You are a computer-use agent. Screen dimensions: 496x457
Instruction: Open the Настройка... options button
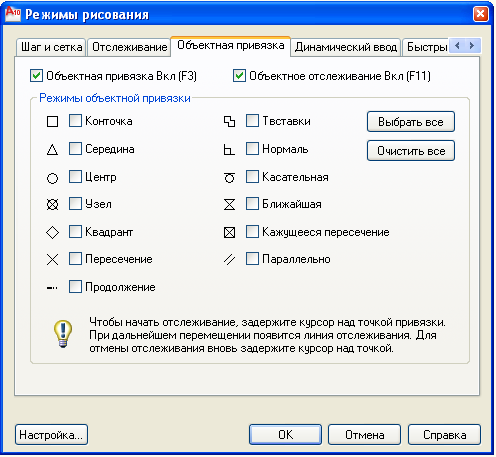click(x=51, y=435)
